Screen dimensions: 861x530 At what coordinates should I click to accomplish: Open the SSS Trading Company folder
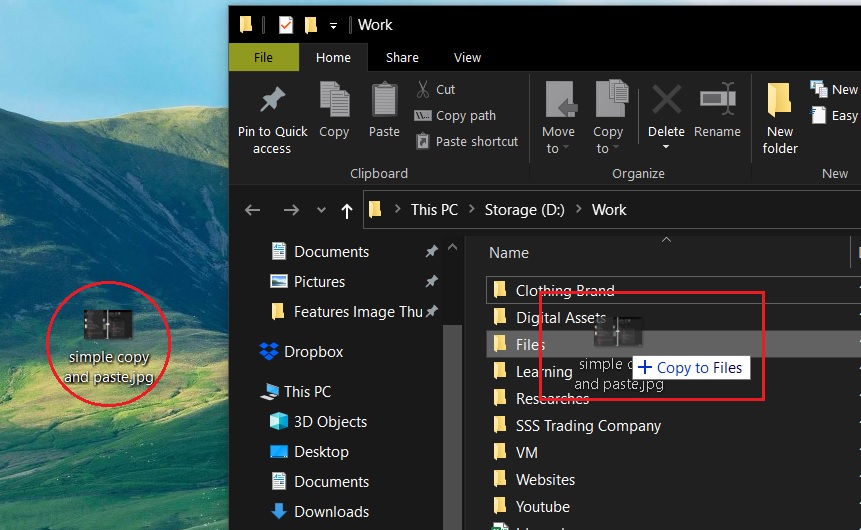coord(587,425)
